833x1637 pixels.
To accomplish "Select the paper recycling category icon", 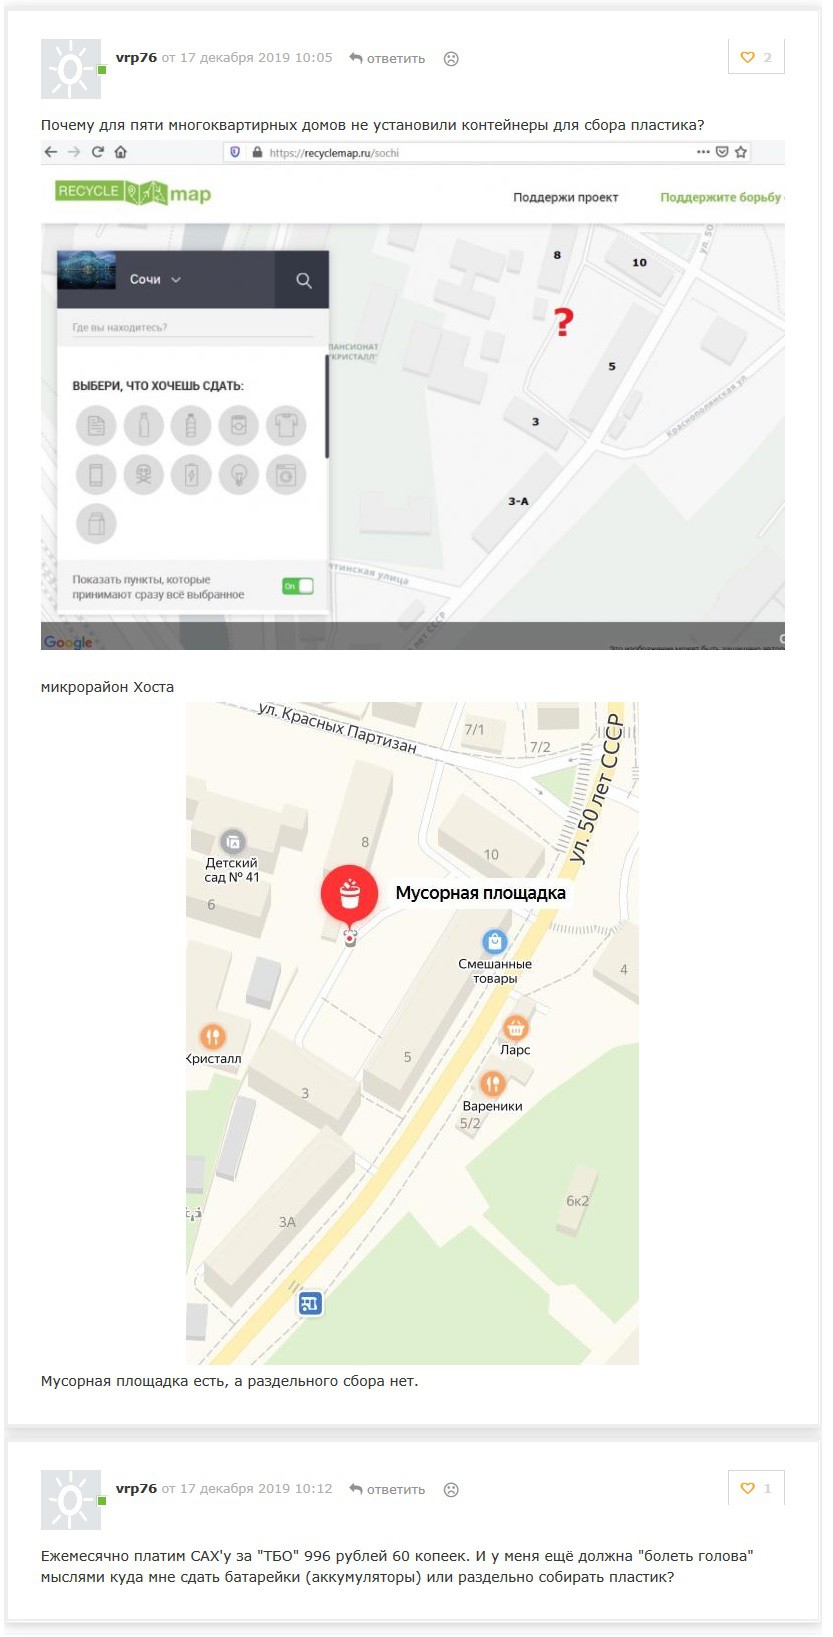I will 96,426.
